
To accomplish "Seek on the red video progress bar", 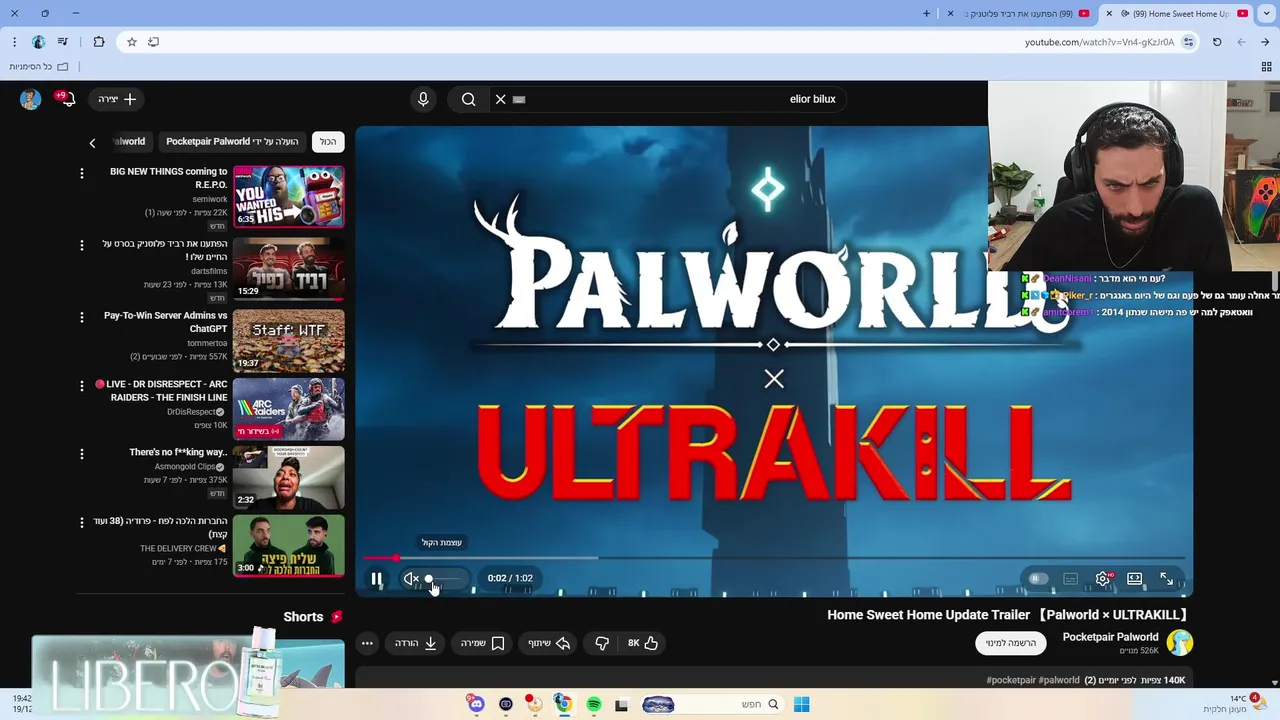I will click(774, 557).
